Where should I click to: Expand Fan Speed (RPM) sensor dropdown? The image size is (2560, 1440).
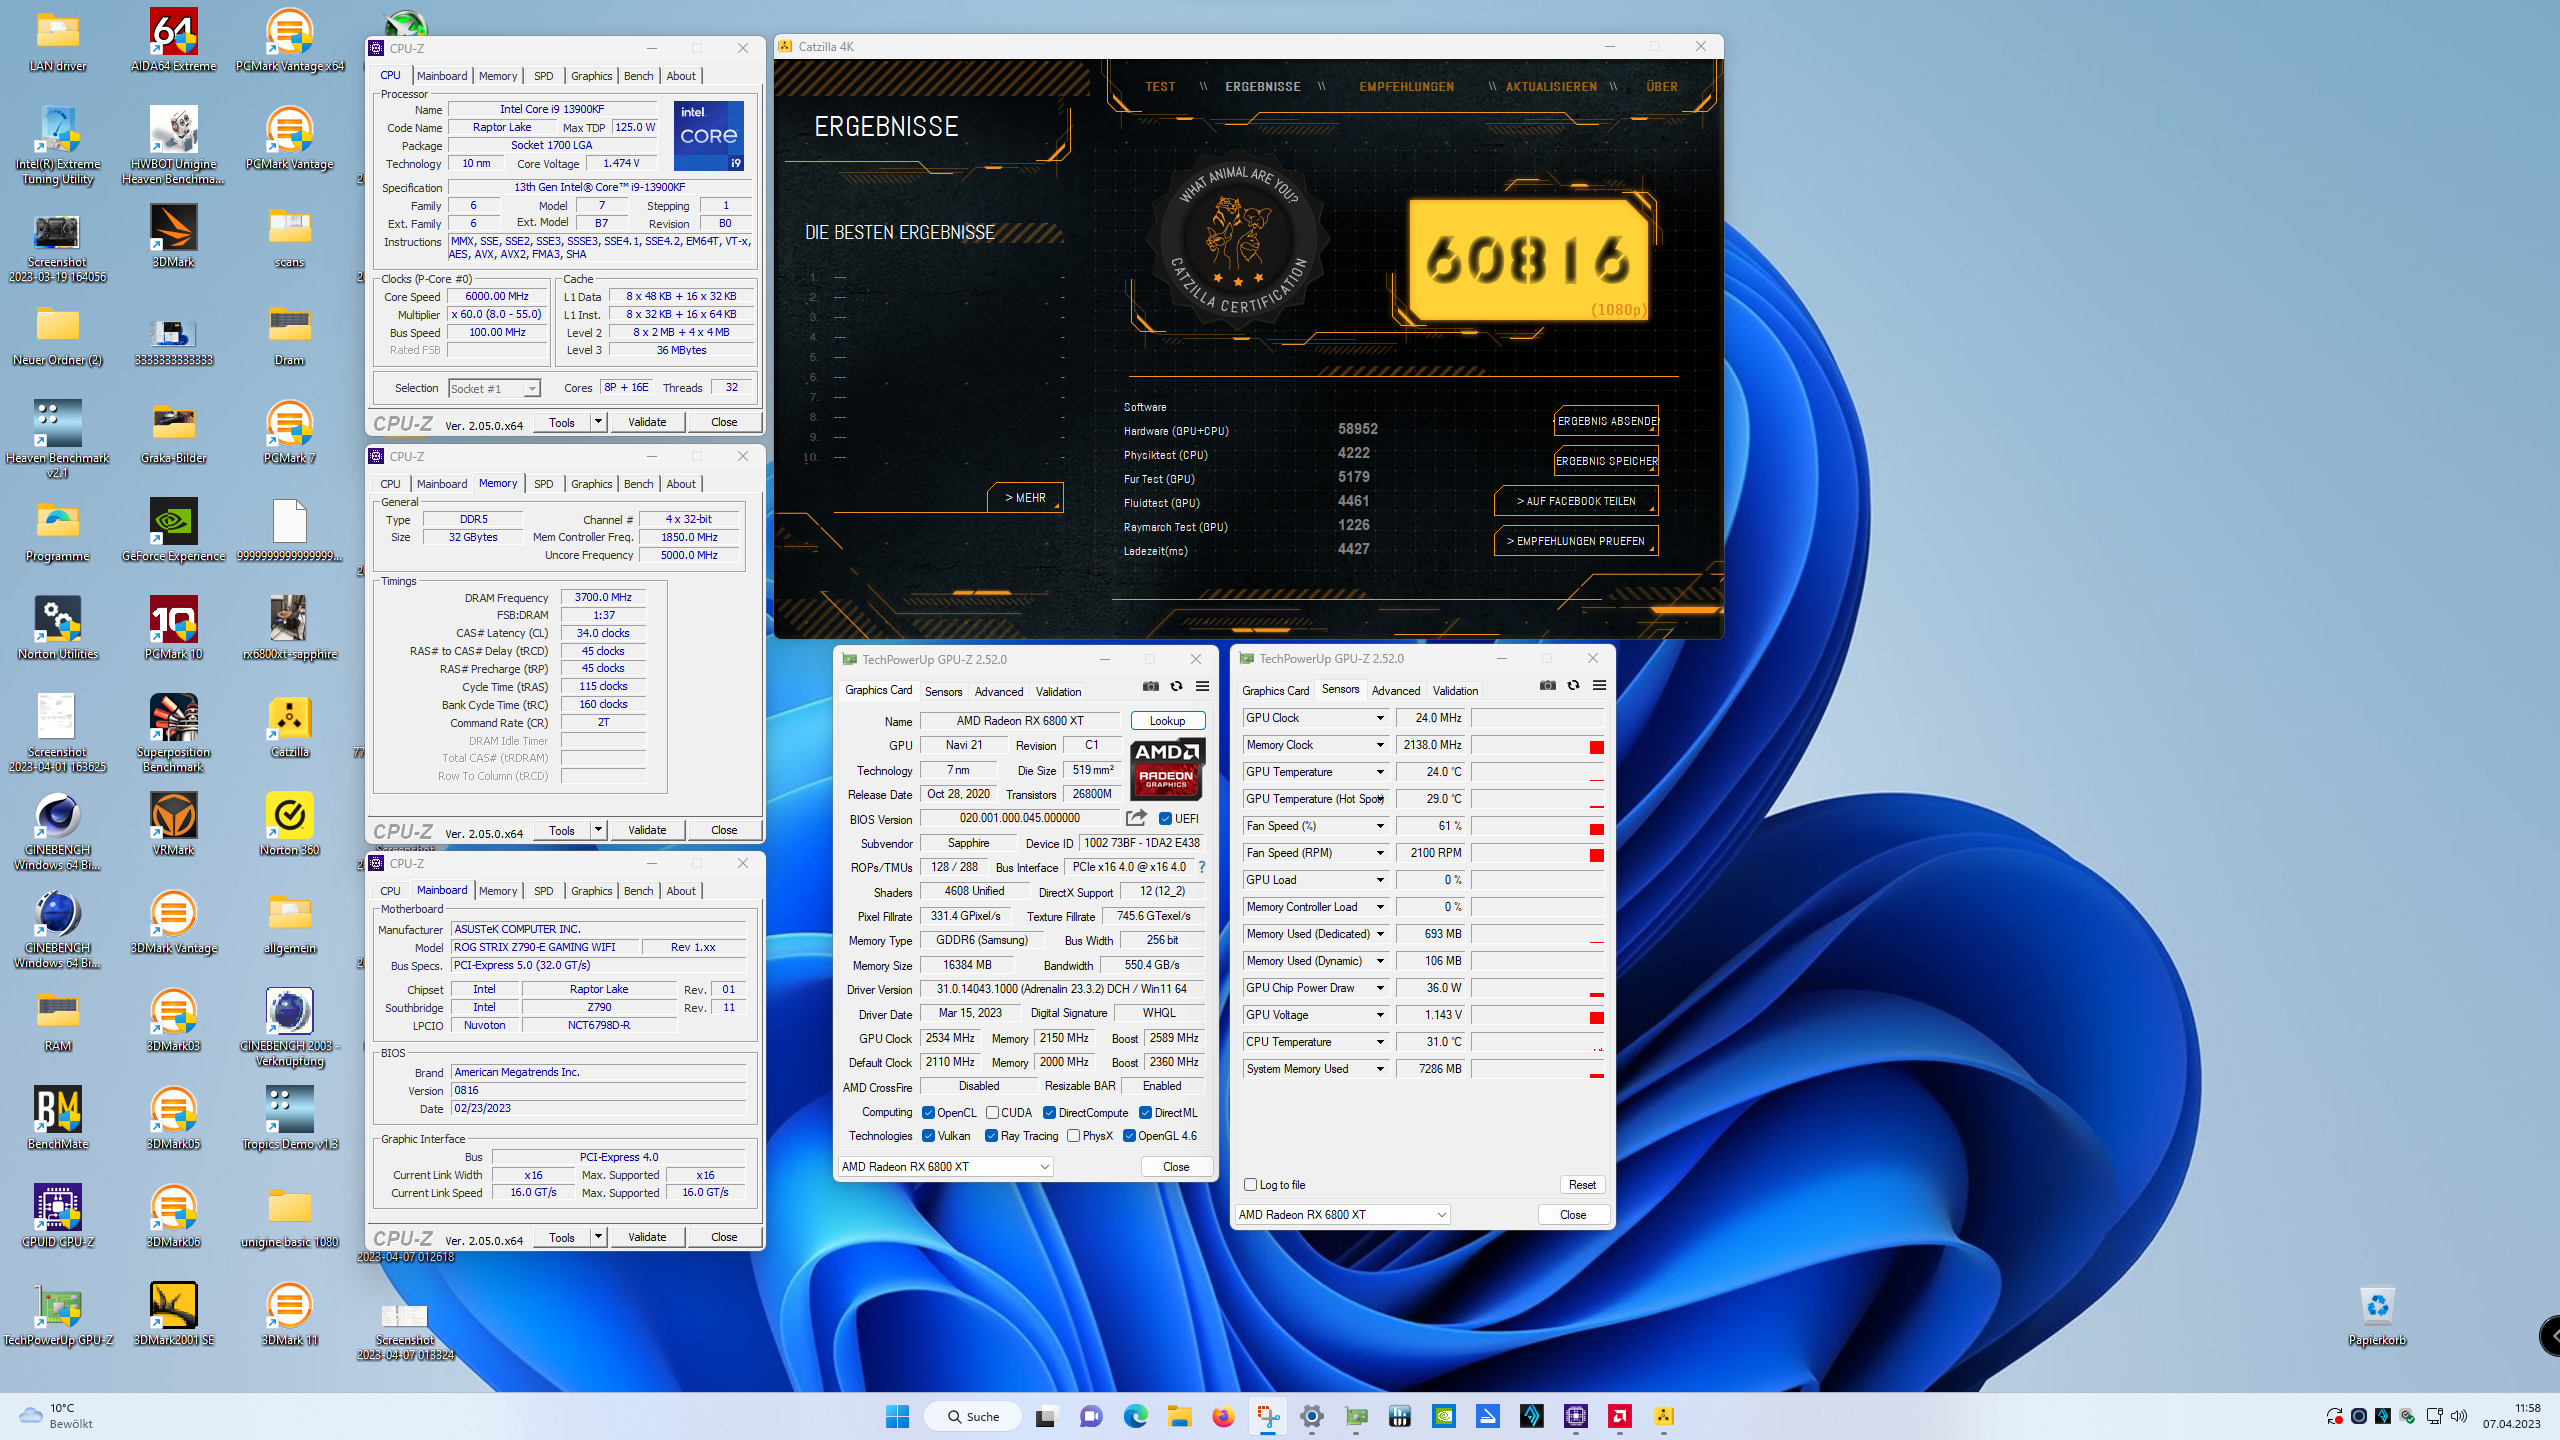(1380, 853)
